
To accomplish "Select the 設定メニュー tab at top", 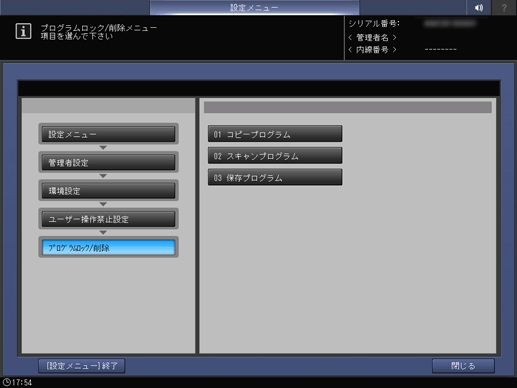I will tap(254, 7).
